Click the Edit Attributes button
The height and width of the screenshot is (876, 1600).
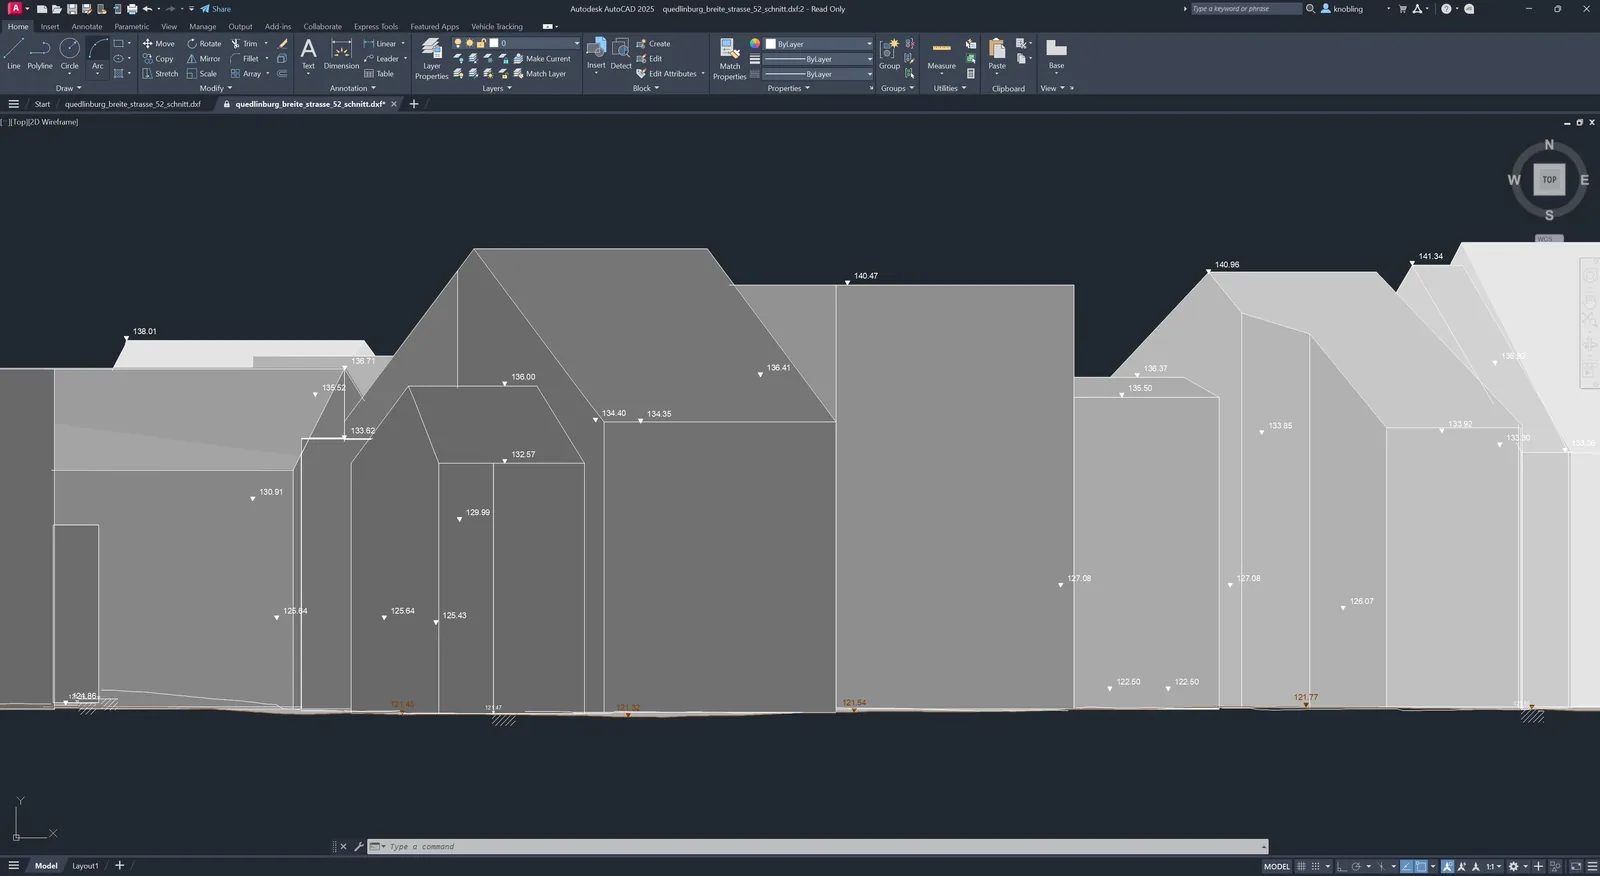[666, 74]
